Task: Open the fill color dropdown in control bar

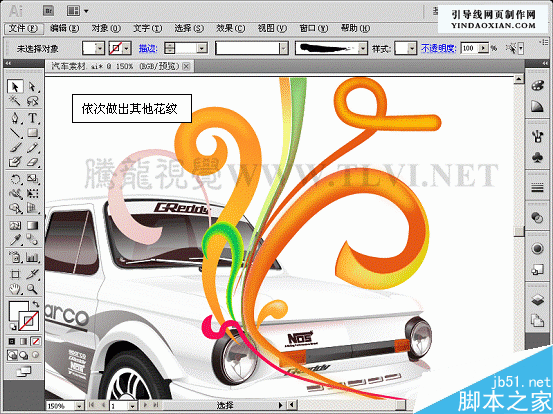Action: (100, 48)
